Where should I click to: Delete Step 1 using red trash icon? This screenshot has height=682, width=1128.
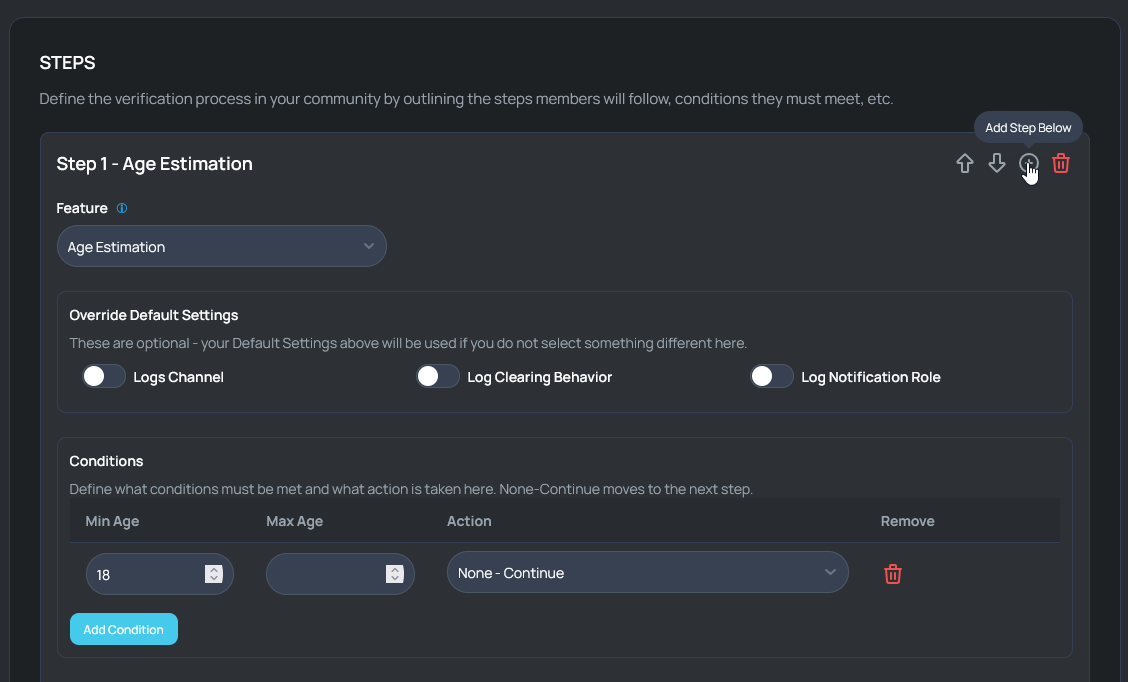click(x=1061, y=164)
